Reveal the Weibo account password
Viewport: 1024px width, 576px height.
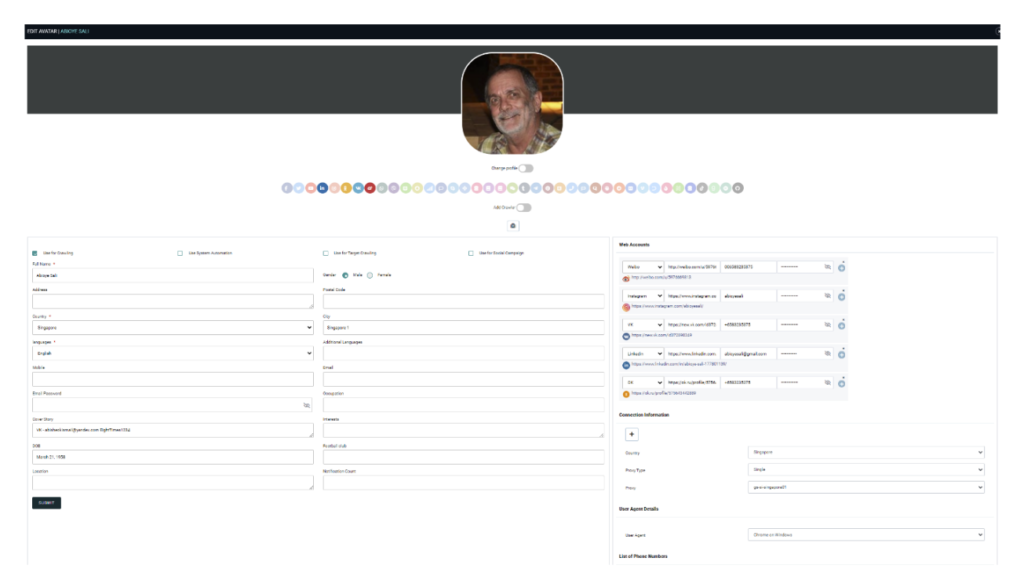[827, 267]
